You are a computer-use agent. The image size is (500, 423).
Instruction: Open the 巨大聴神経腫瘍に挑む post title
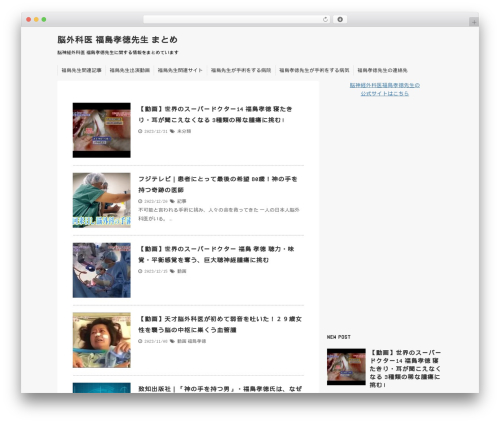(216, 254)
